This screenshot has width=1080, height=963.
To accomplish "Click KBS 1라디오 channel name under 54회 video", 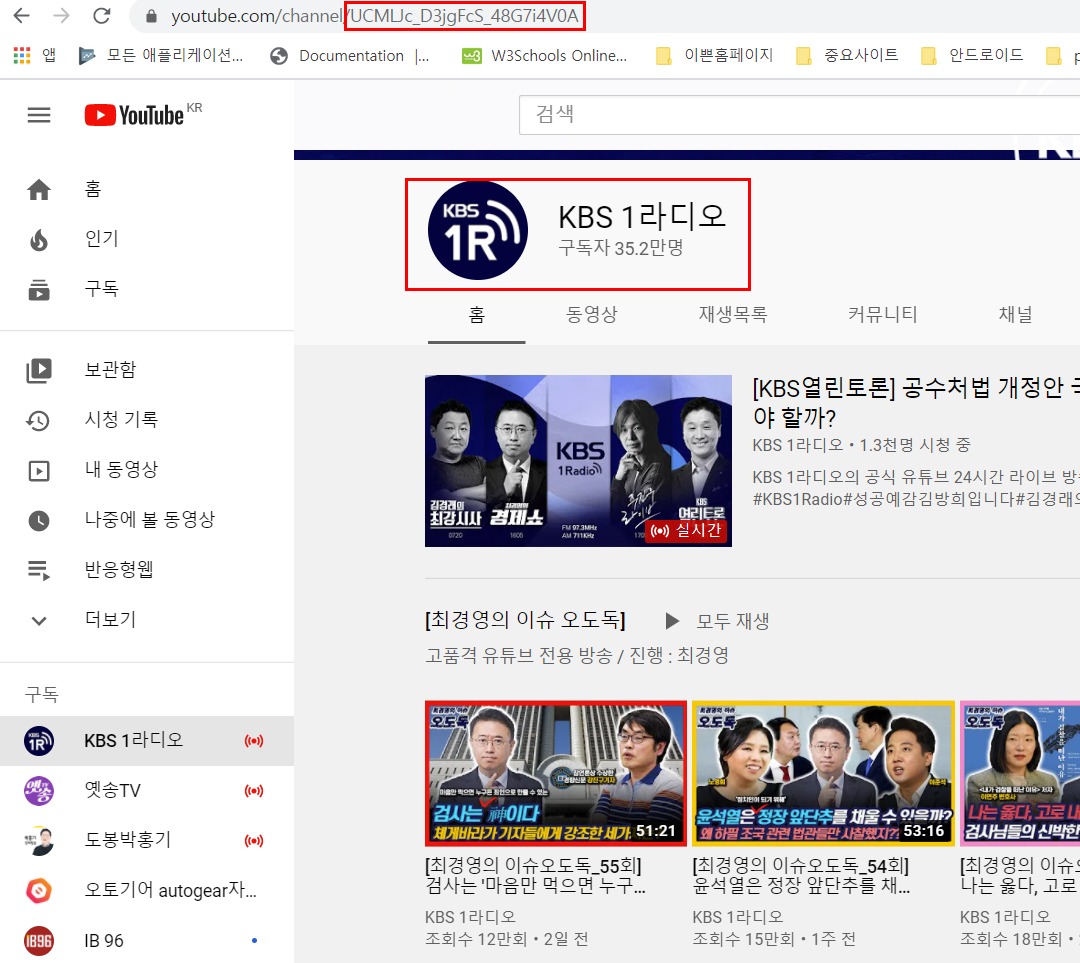I will (738, 917).
